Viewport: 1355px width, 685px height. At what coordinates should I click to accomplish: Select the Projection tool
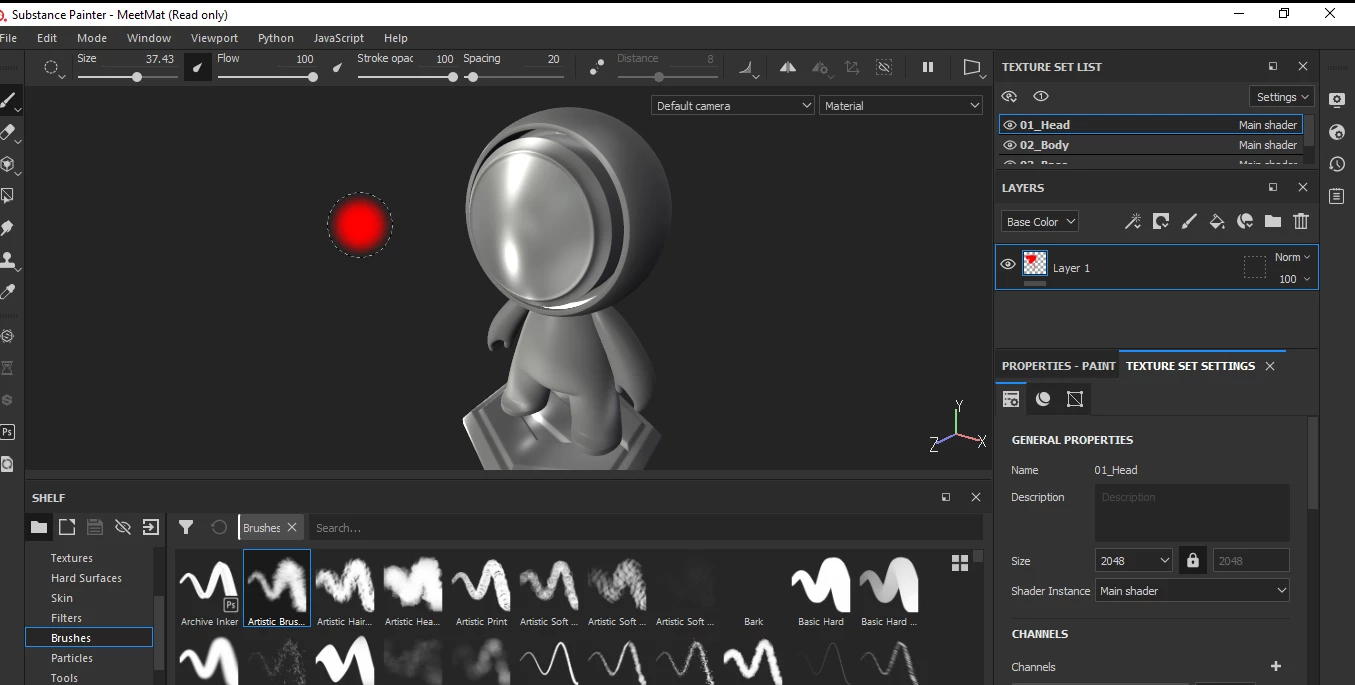8,164
